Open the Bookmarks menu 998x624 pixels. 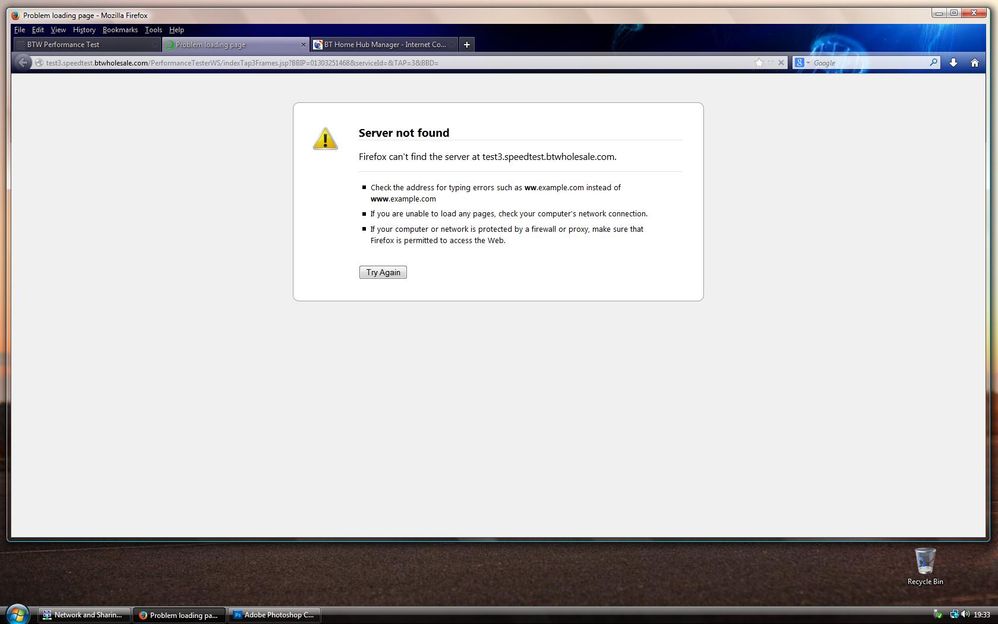(x=120, y=30)
